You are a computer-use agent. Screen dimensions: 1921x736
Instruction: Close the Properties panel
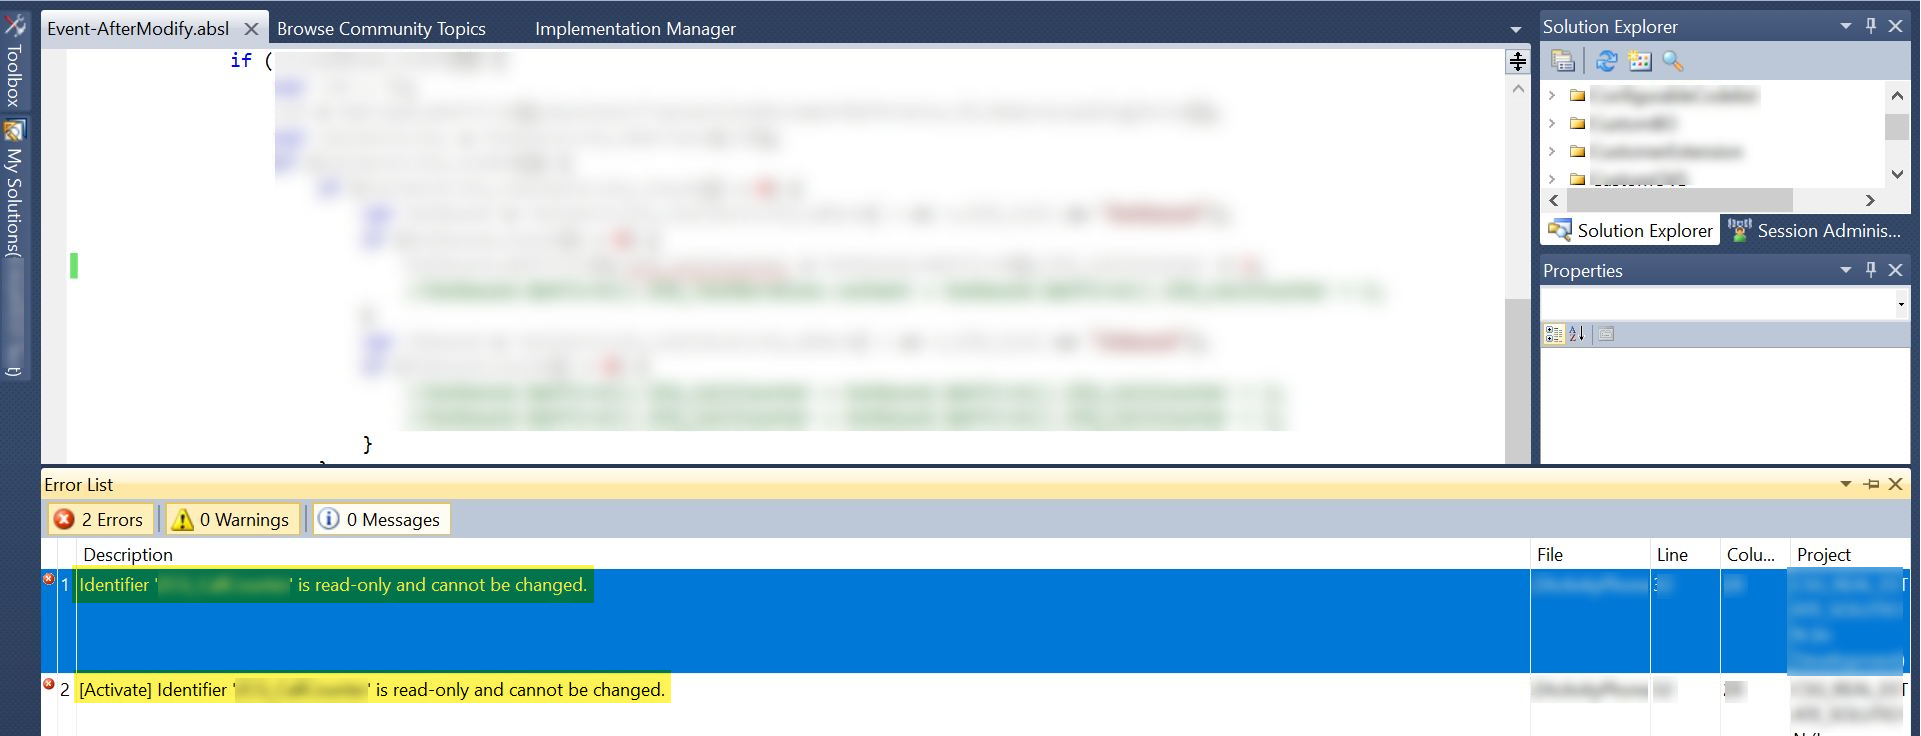[1895, 270]
